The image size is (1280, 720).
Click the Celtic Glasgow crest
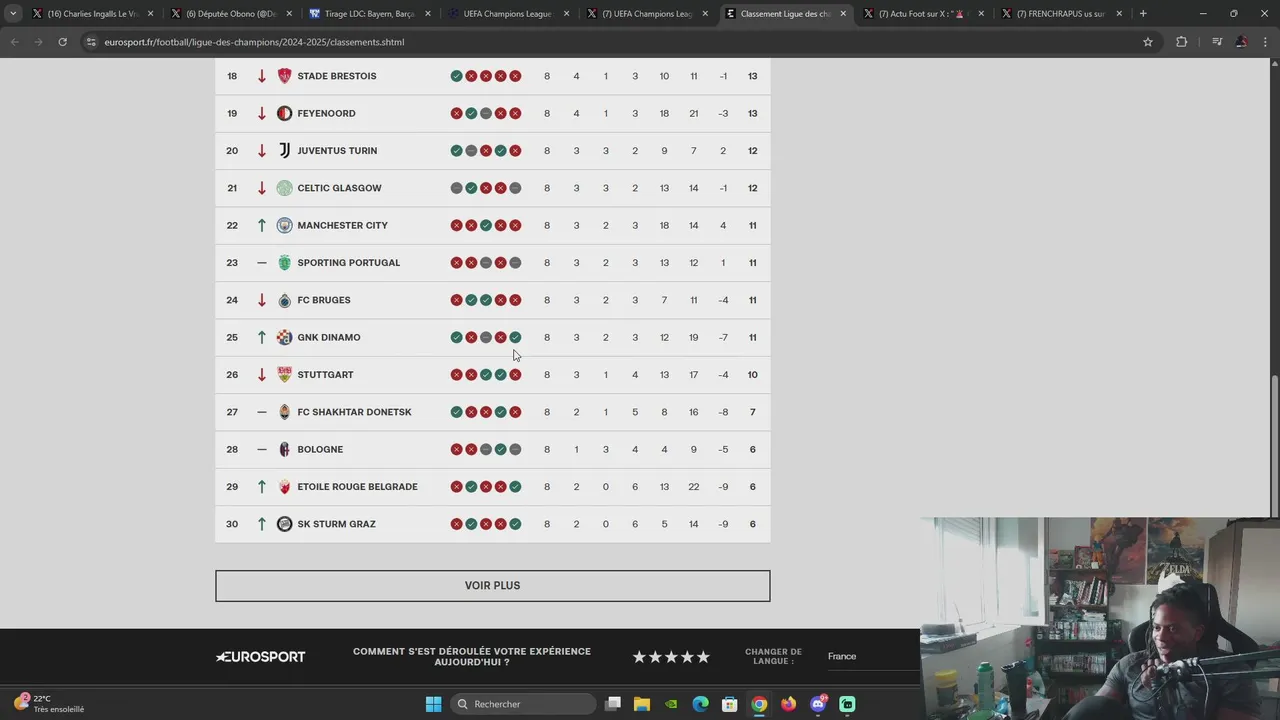(x=284, y=188)
